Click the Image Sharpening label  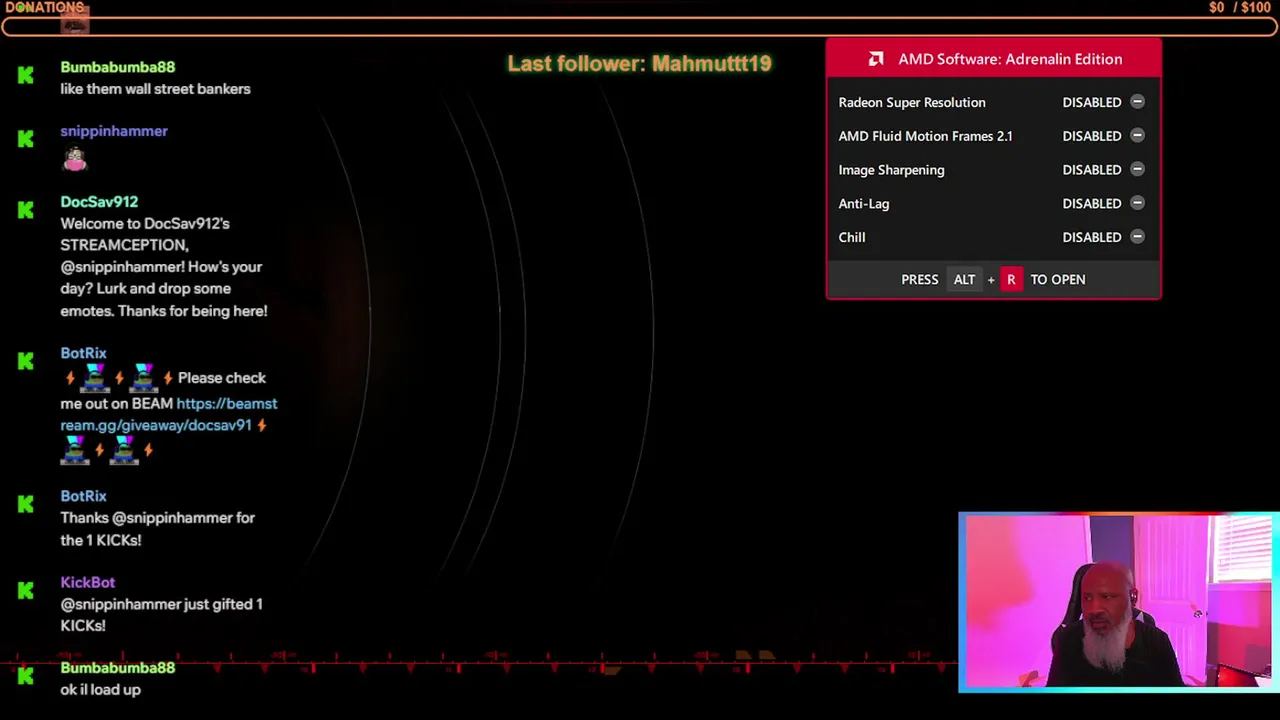[x=891, y=170]
